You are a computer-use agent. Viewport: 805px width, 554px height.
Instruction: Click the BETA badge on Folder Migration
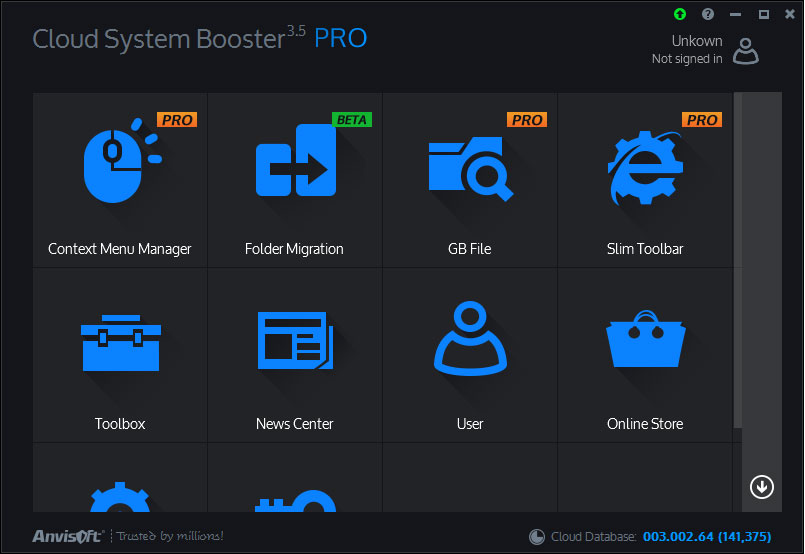tap(352, 120)
